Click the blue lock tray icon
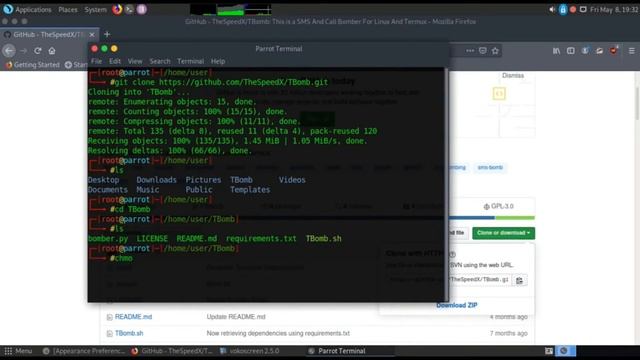Viewport: 640px width, 360px height. click(x=563, y=9)
